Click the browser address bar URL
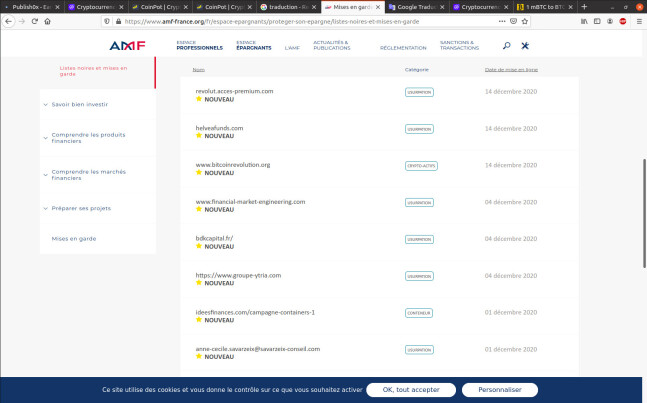 272,21
